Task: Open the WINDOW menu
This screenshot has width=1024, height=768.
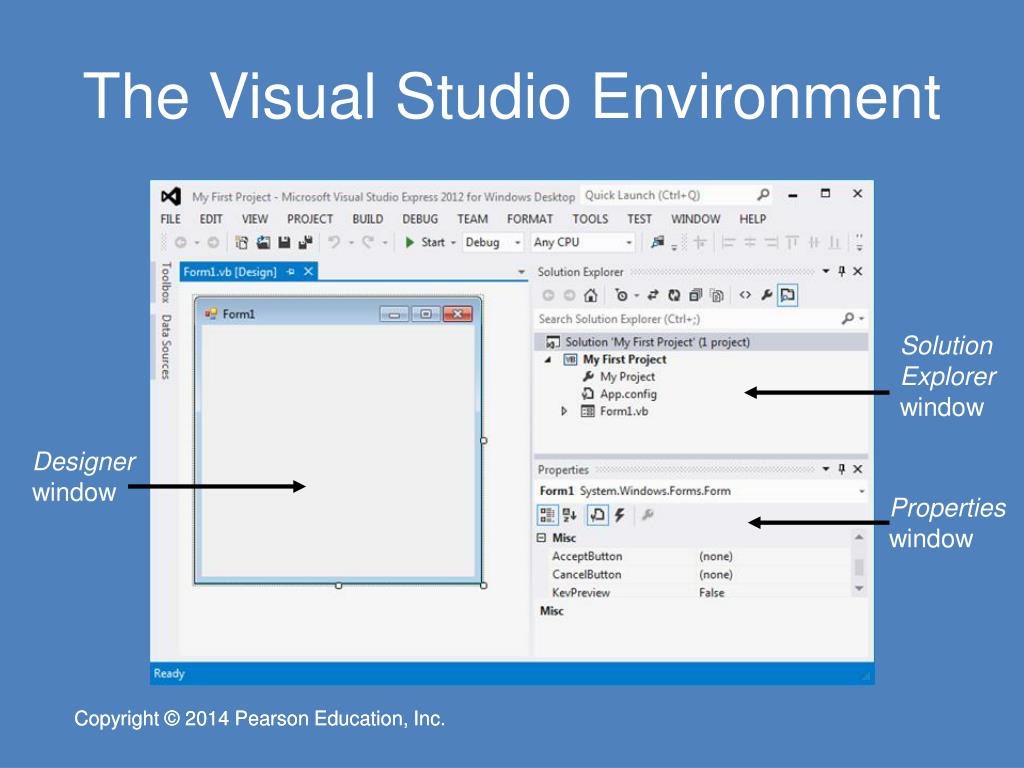Action: click(x=696, y=219)
